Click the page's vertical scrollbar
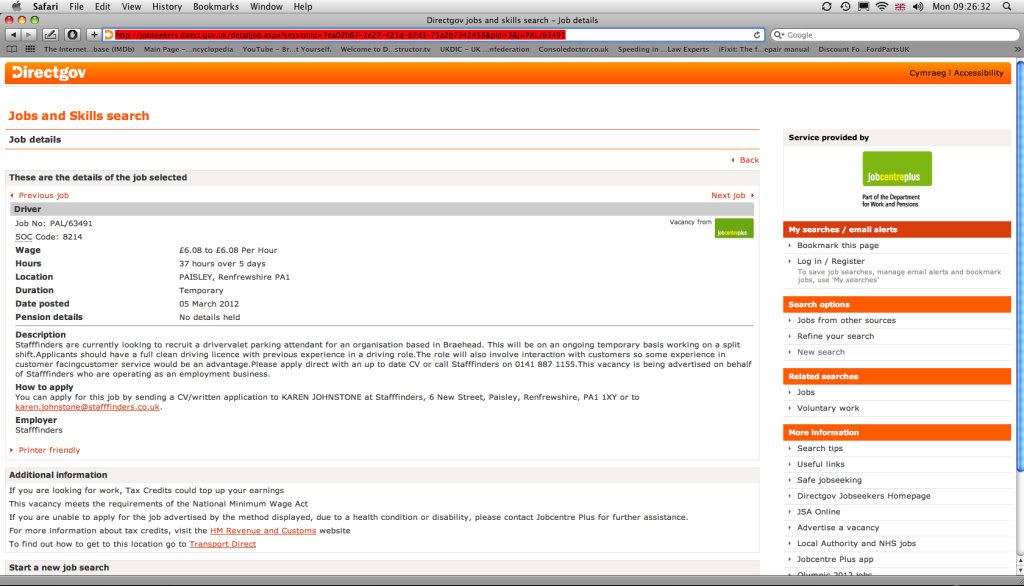The image size is (1024, 586). point(1019,265)
